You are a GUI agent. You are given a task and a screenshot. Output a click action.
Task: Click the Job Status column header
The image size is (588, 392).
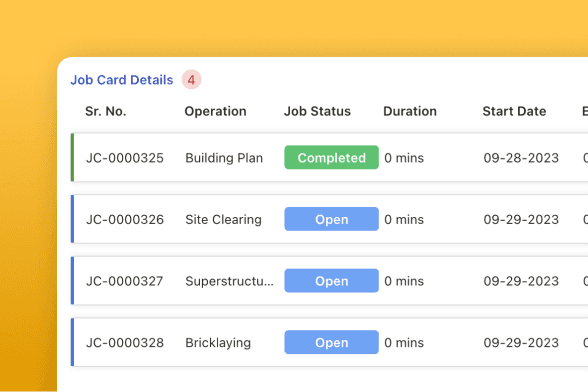click(x=317, y=111)
